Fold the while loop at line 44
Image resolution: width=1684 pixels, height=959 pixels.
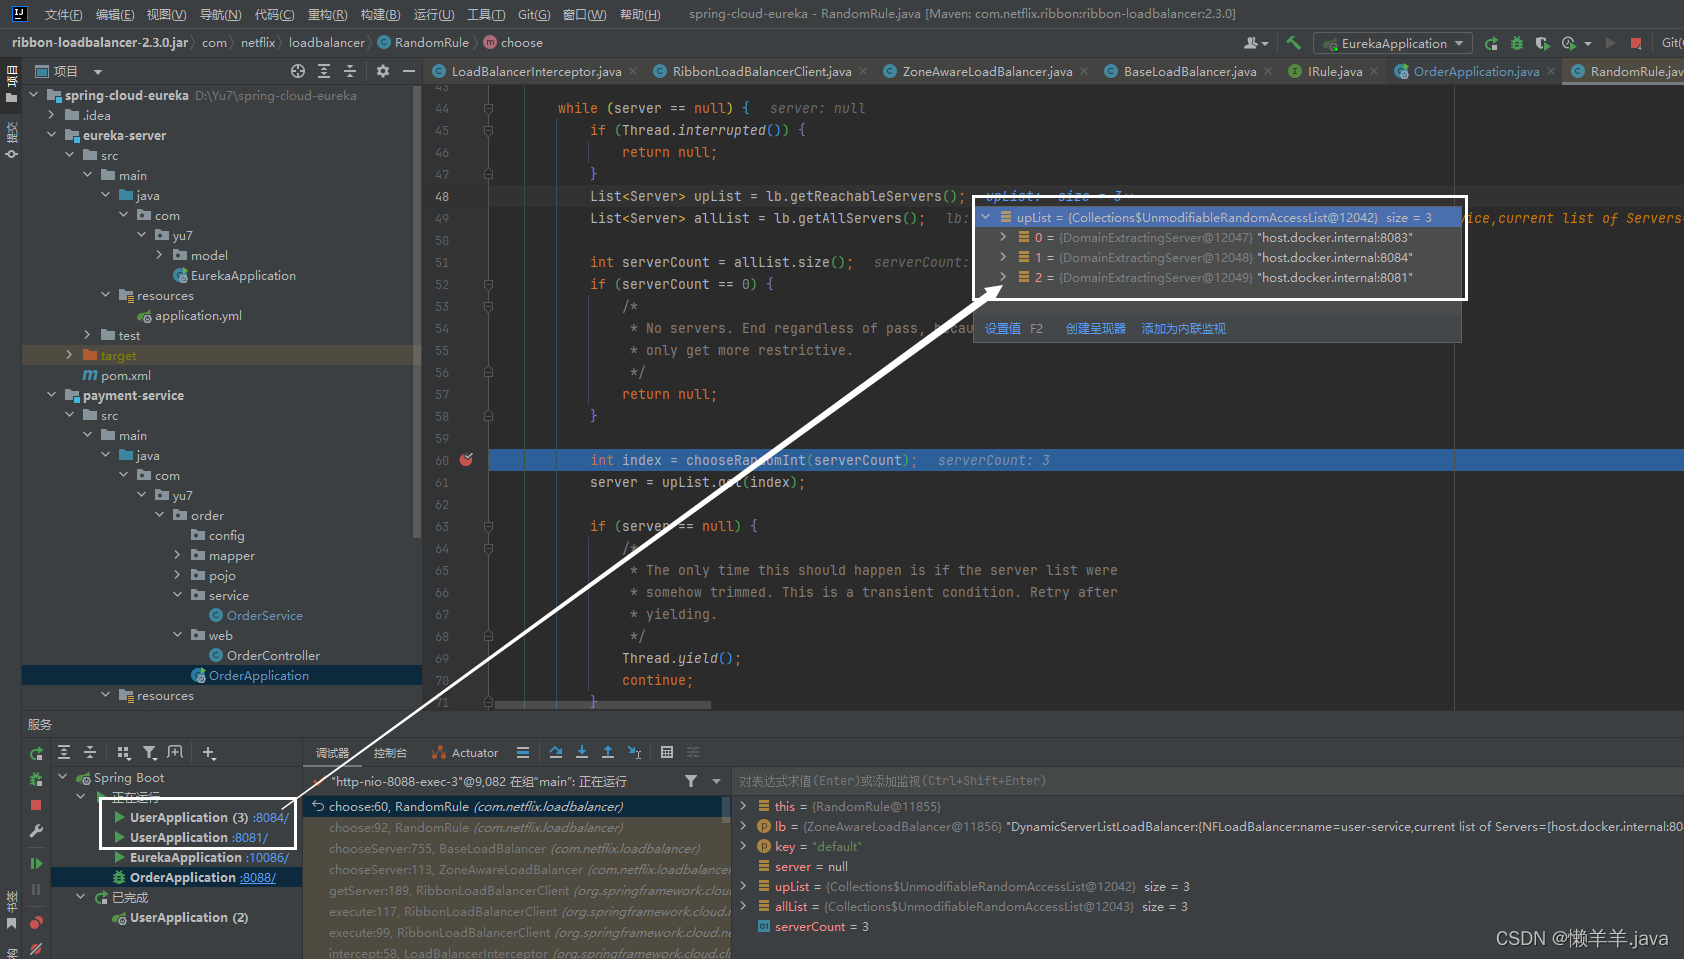tap(488, 108)
